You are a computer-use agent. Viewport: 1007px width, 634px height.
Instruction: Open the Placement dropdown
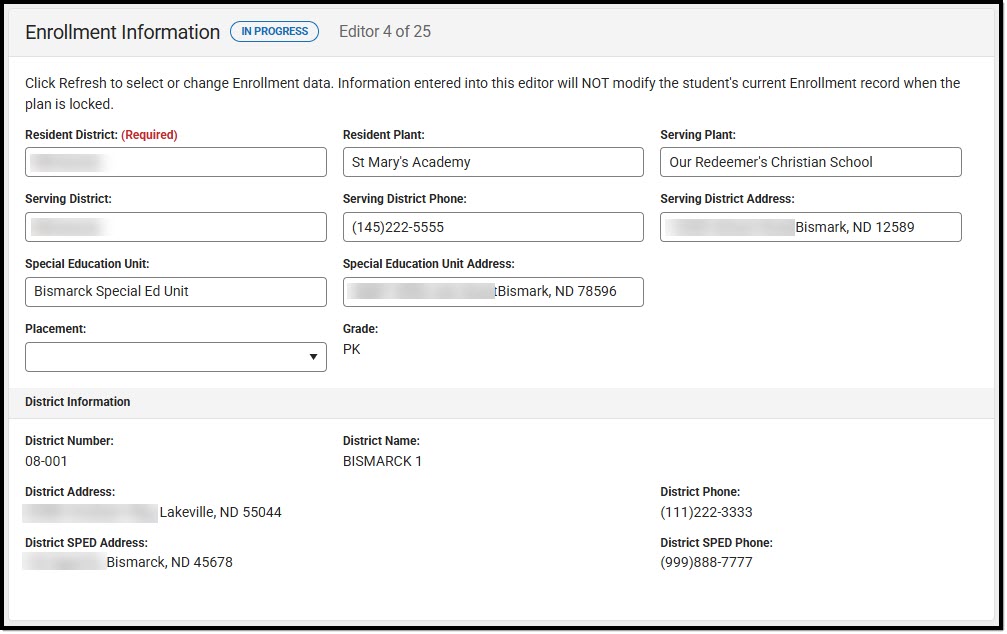click(x=175, y=357)
